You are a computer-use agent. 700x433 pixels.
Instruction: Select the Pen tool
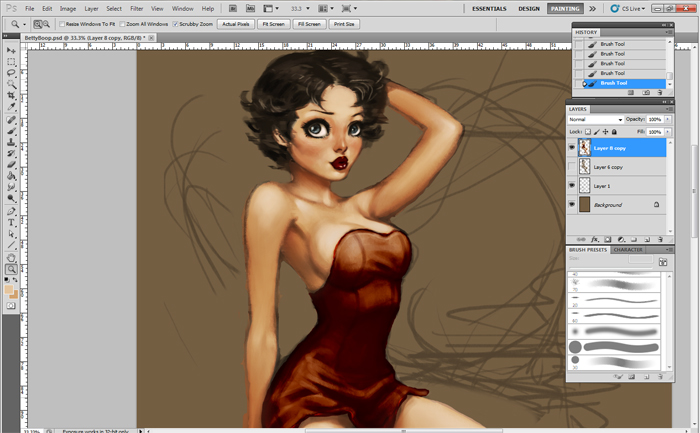coord(11,211)
